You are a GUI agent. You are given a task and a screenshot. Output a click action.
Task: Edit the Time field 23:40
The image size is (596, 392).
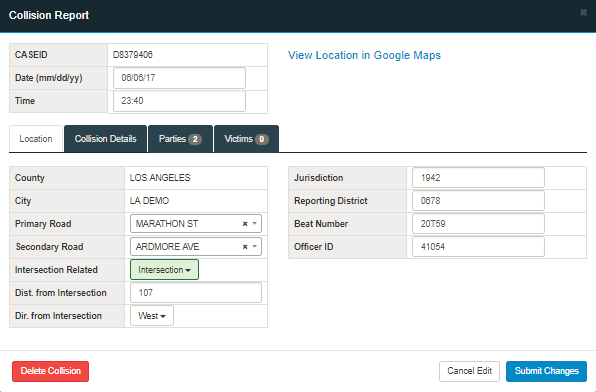[179, 101]
